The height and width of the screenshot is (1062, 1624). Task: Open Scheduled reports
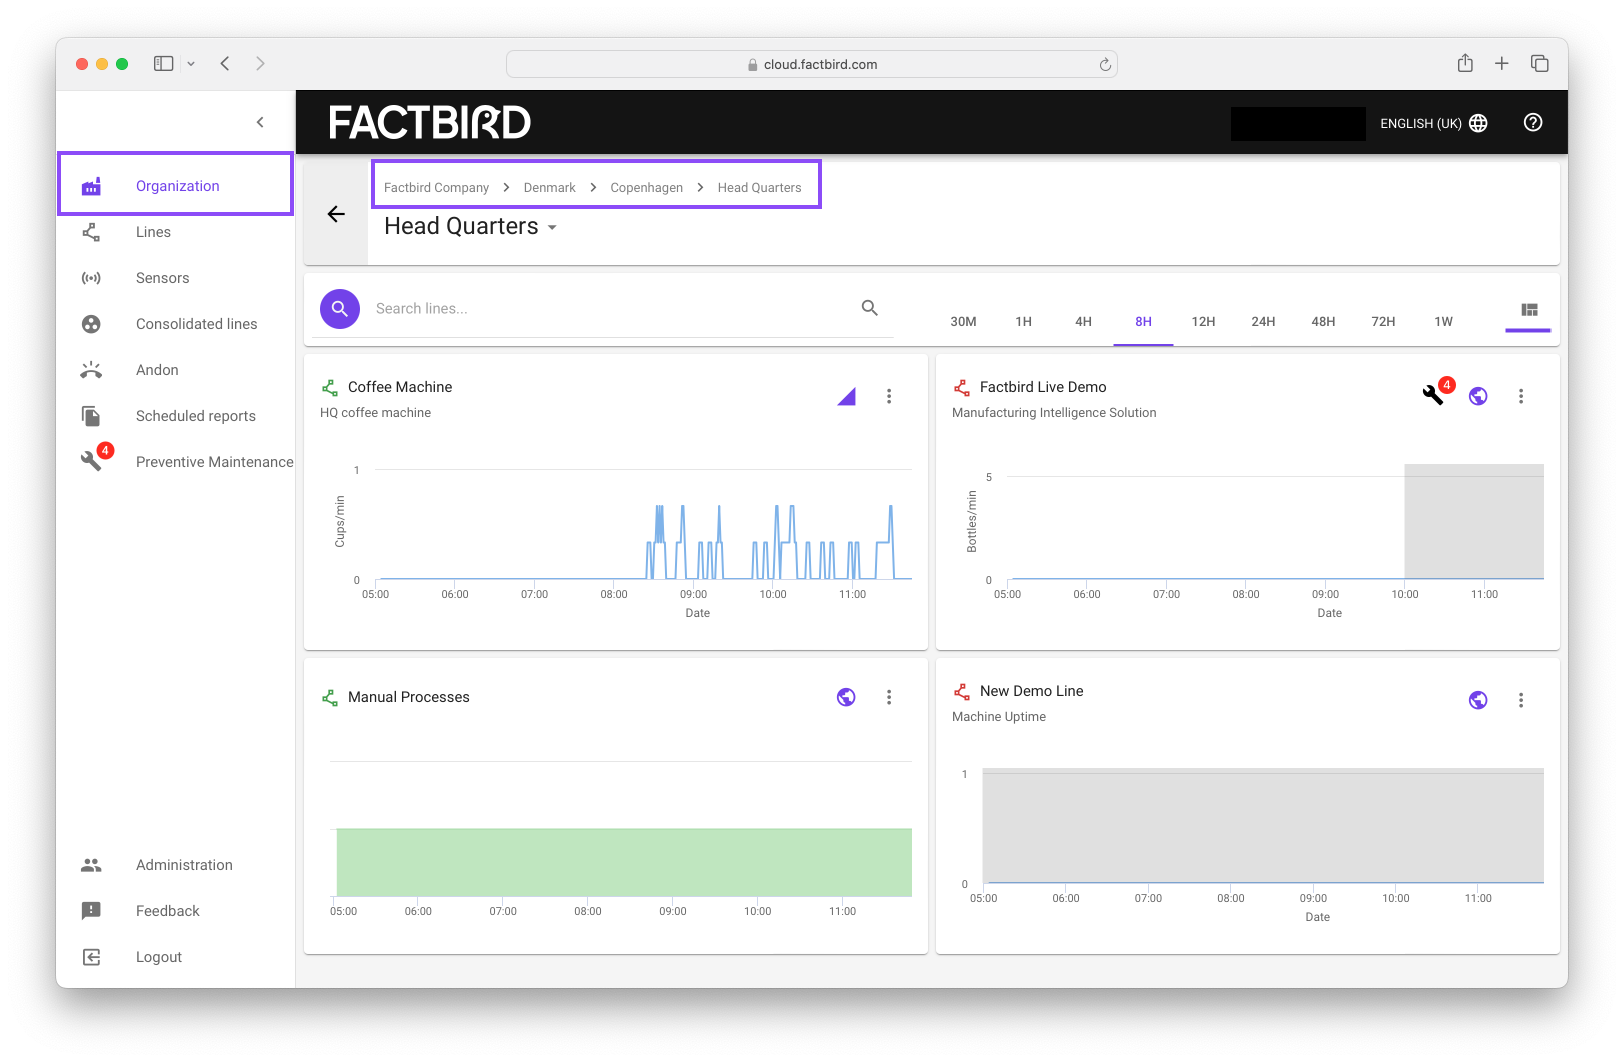(x=196, y=416)
